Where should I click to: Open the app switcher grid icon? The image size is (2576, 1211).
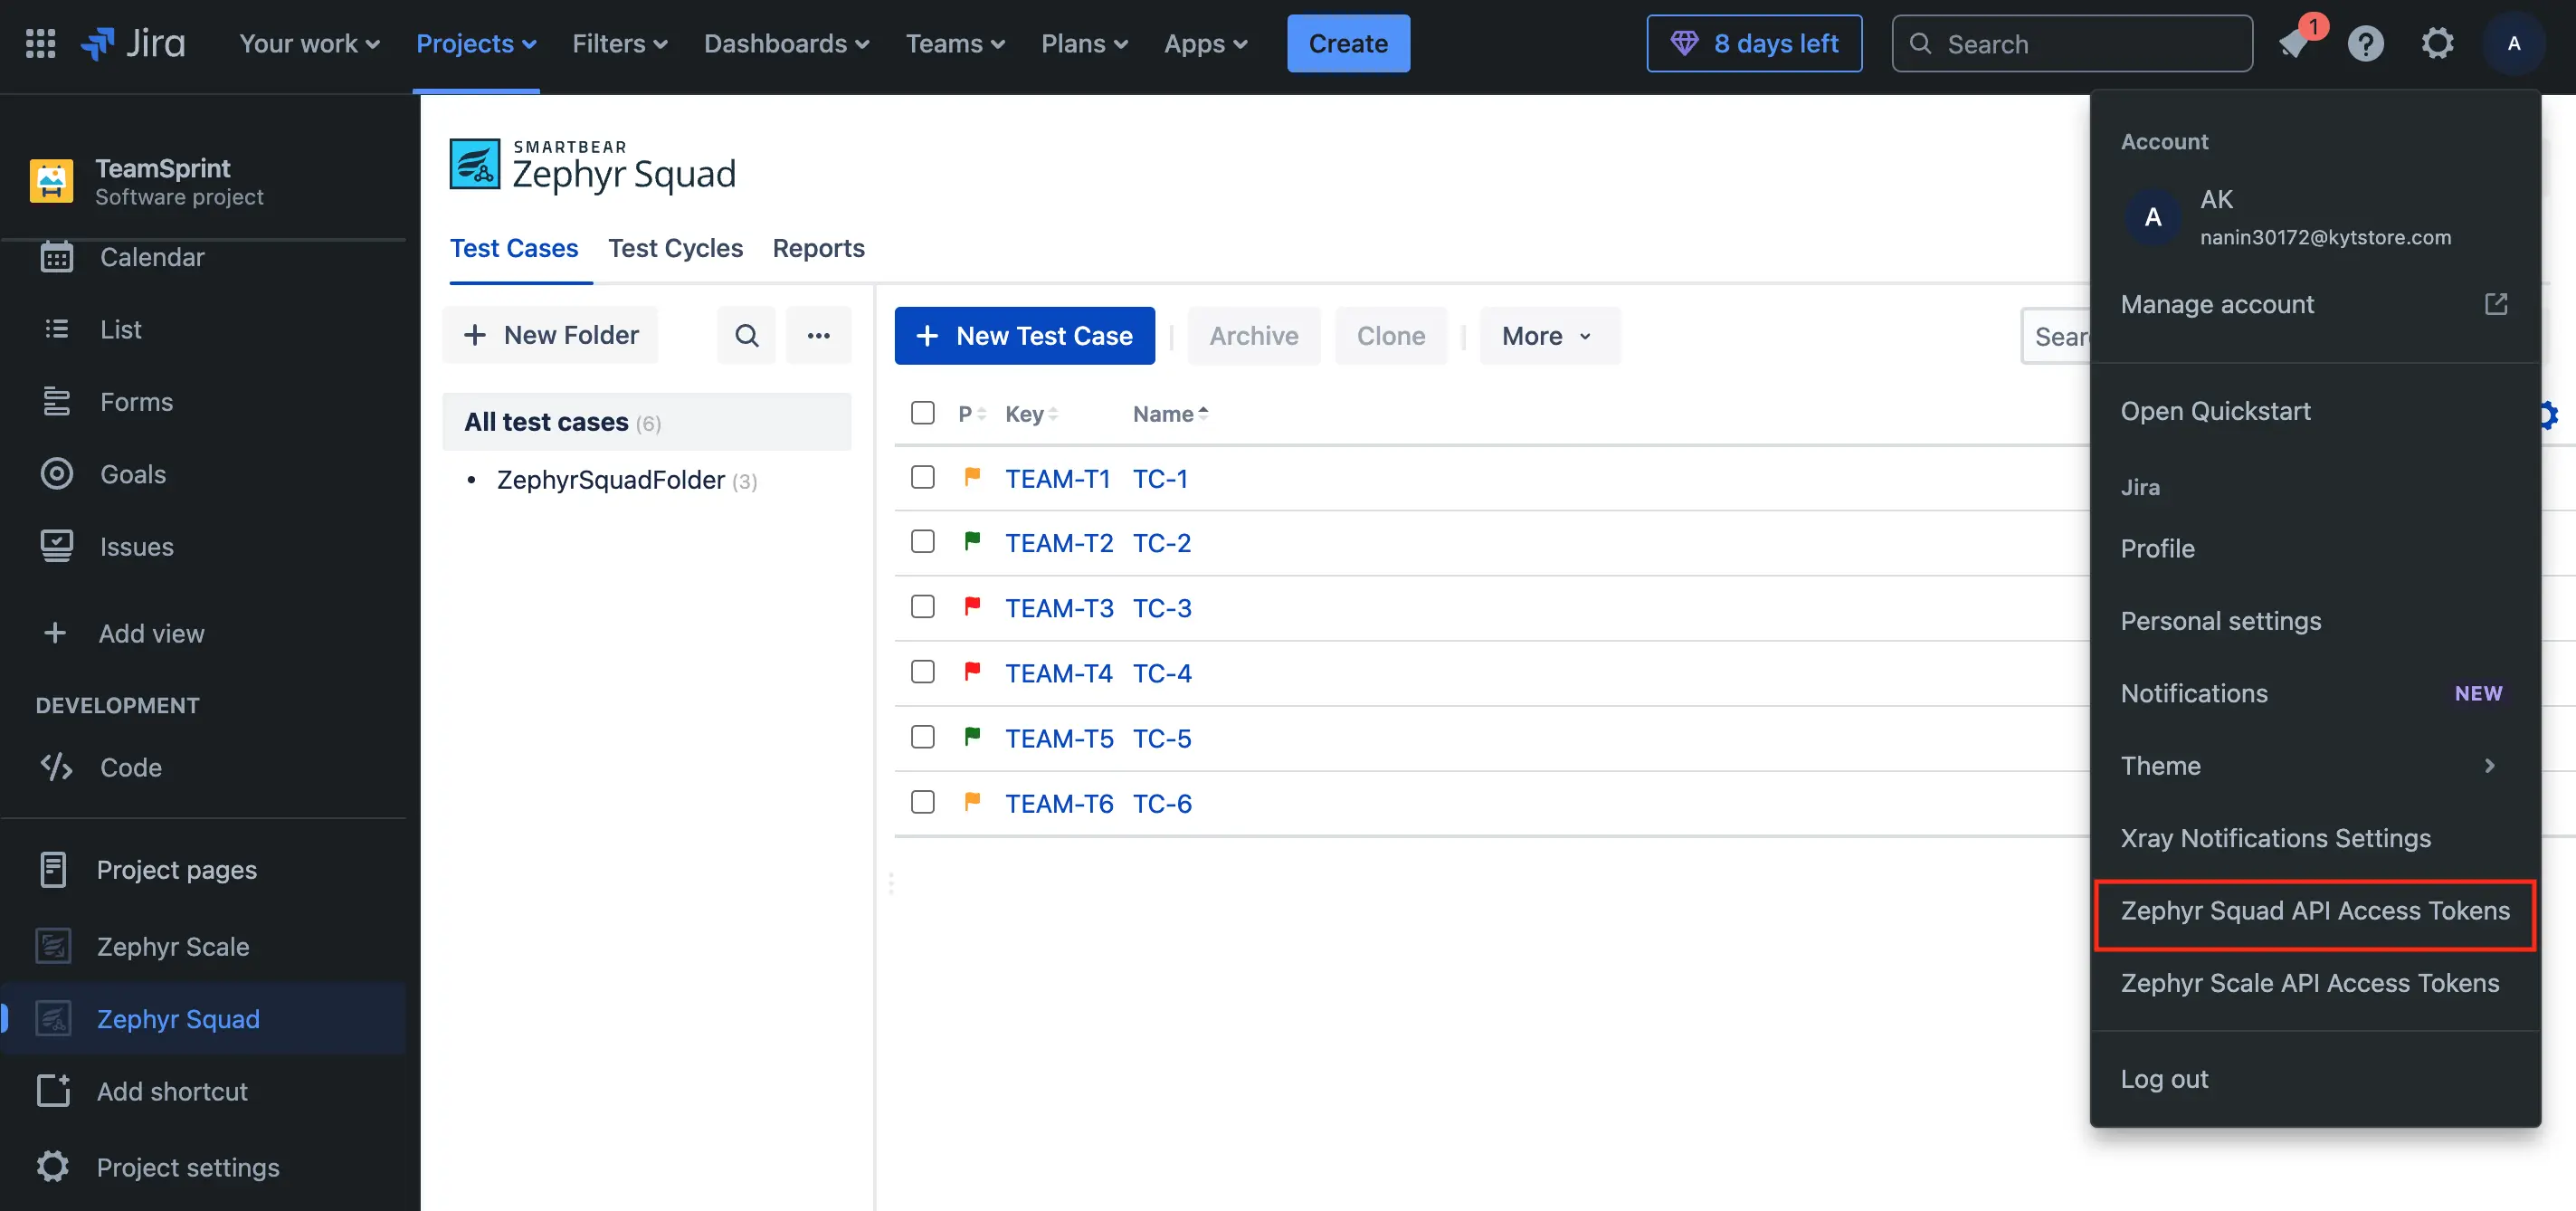pyautogui.click(x=40, y=43)
